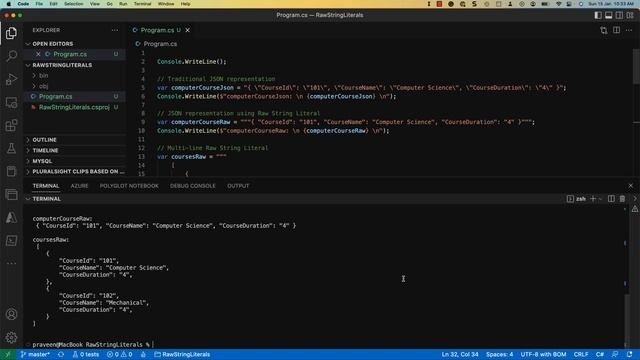Switch to the Polyglot Notebook tab
This screenshot has width=640, height=360.
coord(129,186)
